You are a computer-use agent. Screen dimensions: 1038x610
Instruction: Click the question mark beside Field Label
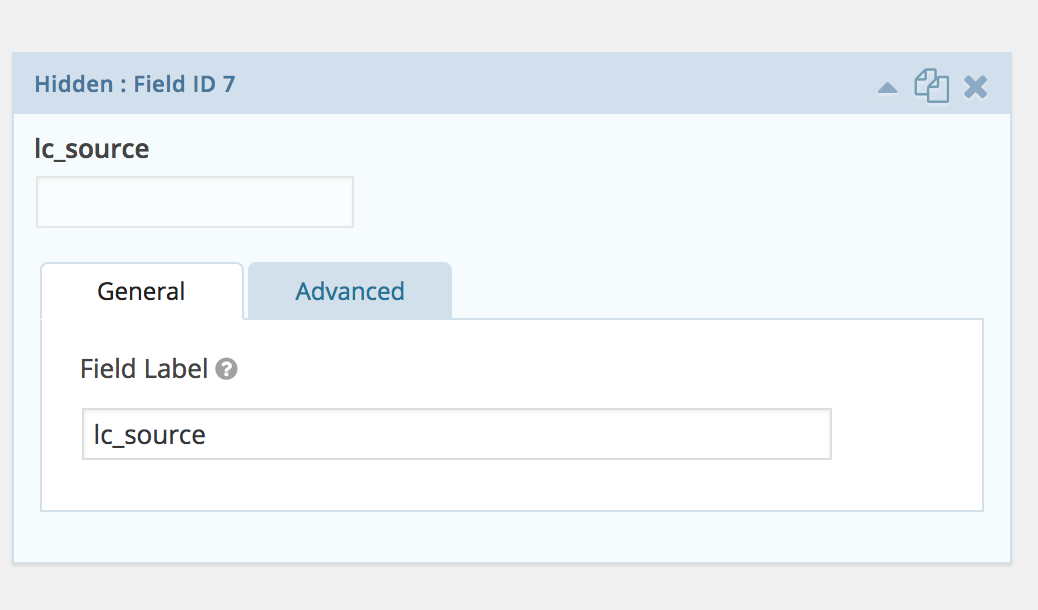pos(226,369)
